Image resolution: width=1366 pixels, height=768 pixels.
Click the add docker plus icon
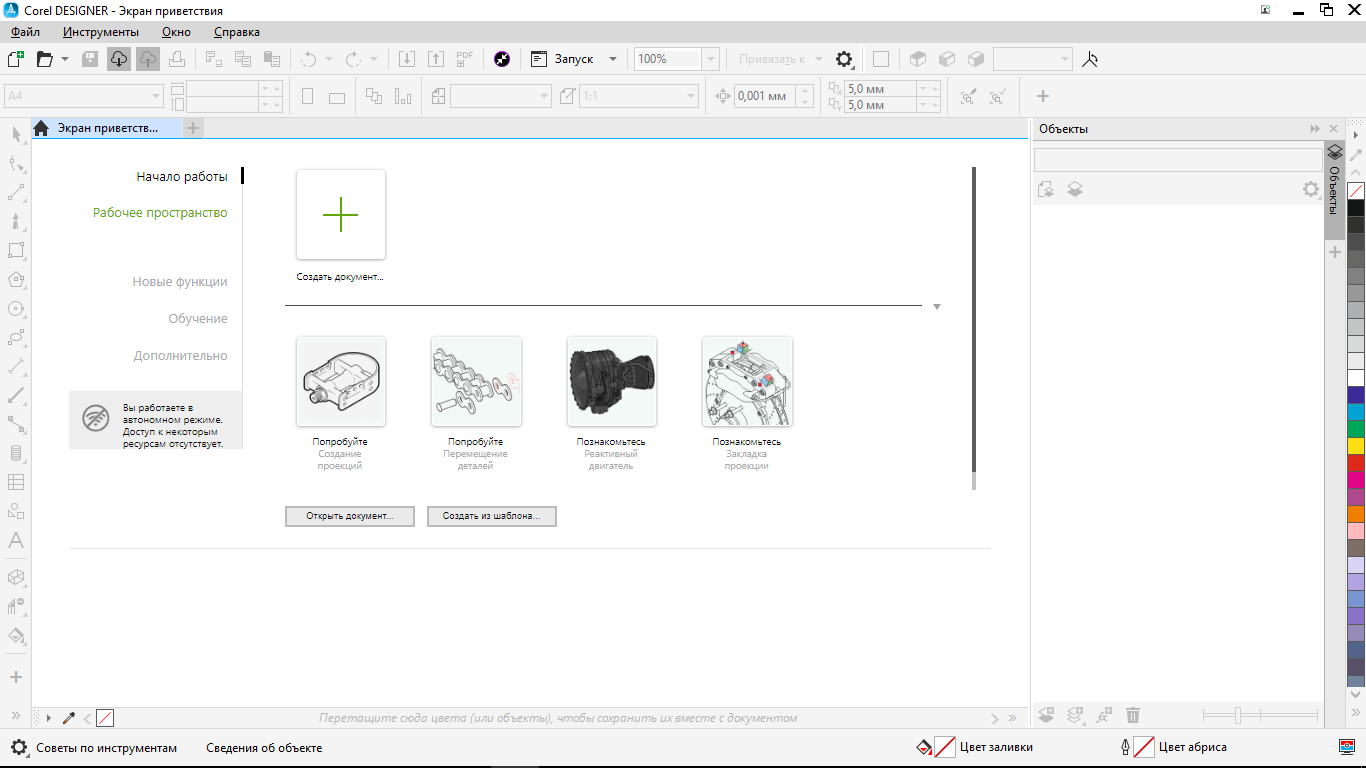pyautogui.click(x=1335, y=253)
